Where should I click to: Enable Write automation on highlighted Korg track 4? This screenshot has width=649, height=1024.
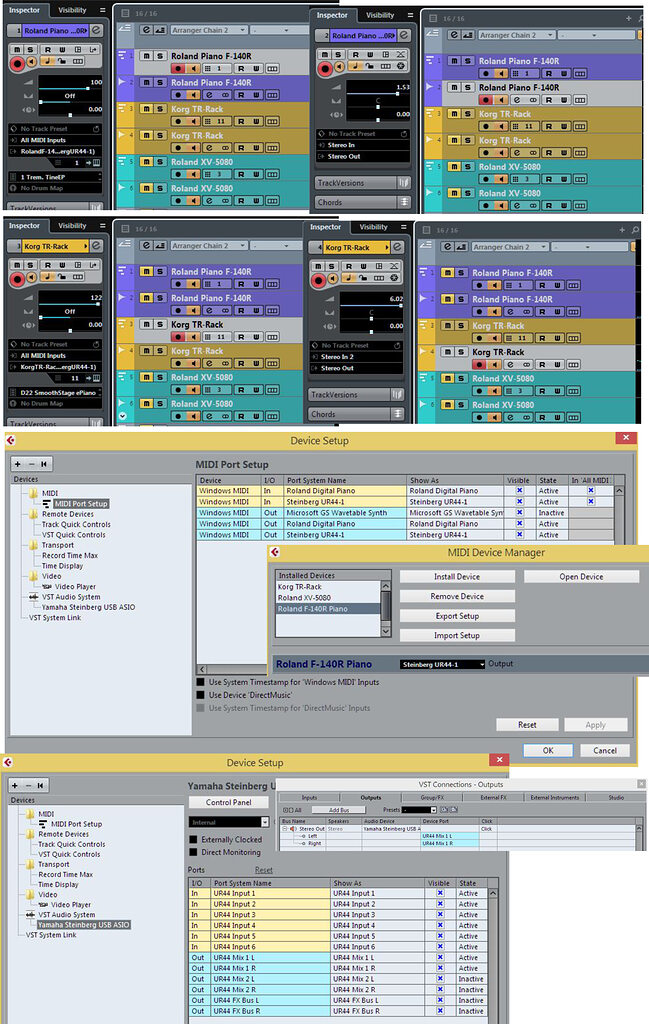pyautogui.click(x=557, y=364)
